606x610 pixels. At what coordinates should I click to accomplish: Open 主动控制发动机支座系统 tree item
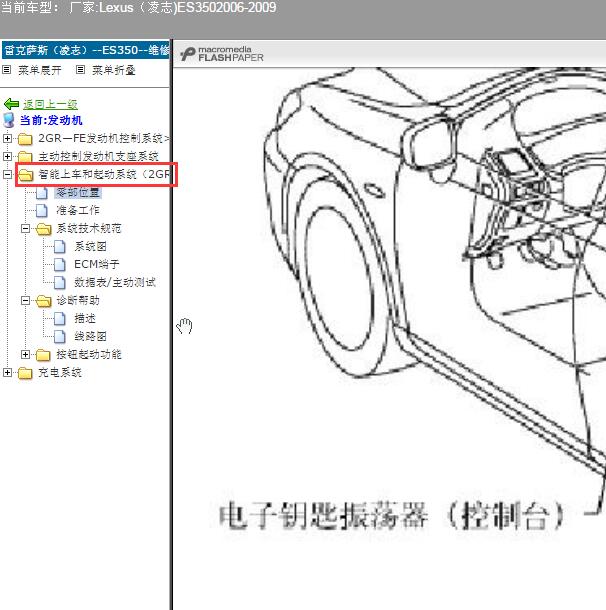click(98, 156)
